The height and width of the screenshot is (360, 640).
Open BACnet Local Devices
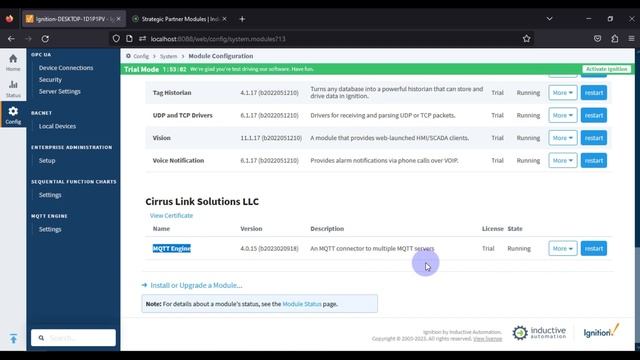pyautogui.click(x=57, y=126)
